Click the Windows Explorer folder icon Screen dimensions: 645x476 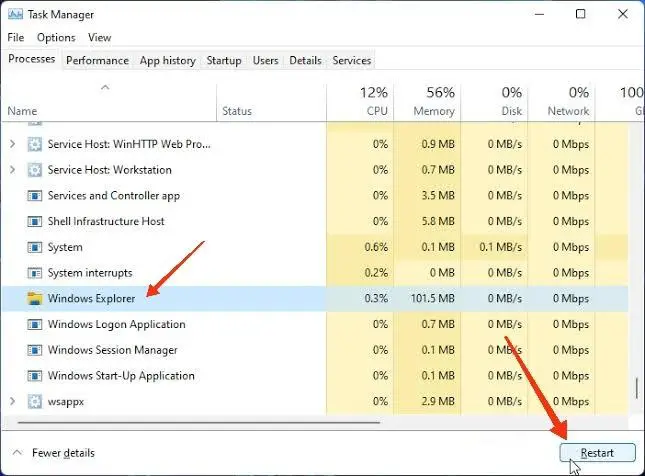(35, 298)
